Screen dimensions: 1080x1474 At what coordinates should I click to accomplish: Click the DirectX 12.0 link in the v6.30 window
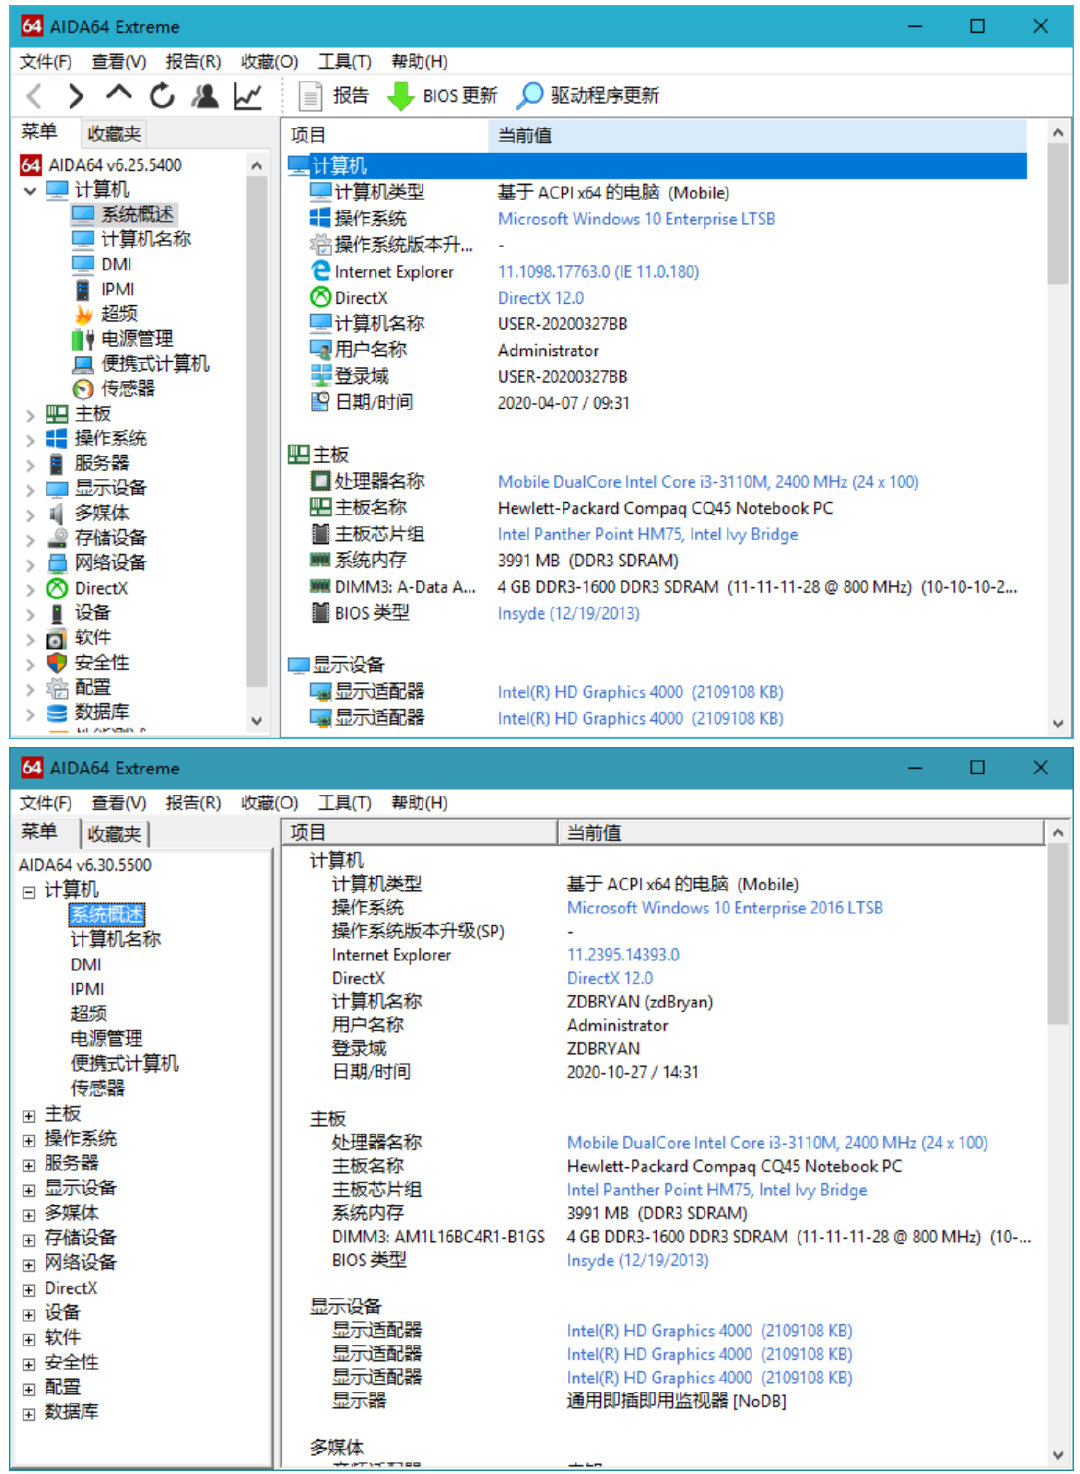point(610,979)
